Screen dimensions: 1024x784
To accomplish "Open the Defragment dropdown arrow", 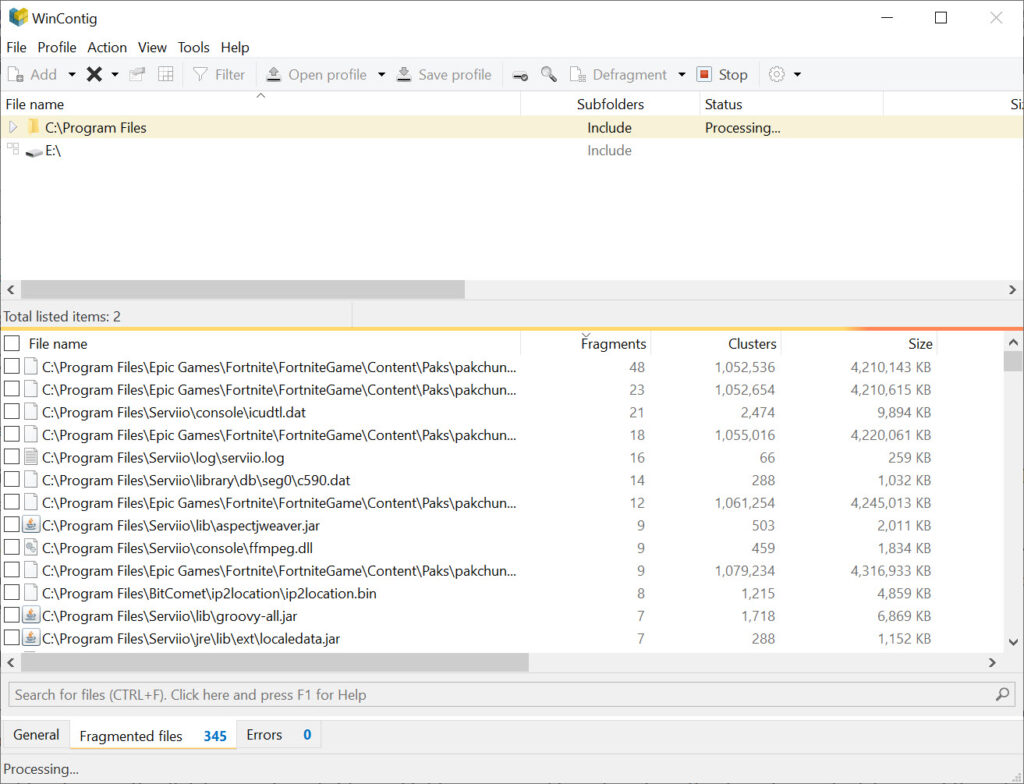I will coord(682,74).
